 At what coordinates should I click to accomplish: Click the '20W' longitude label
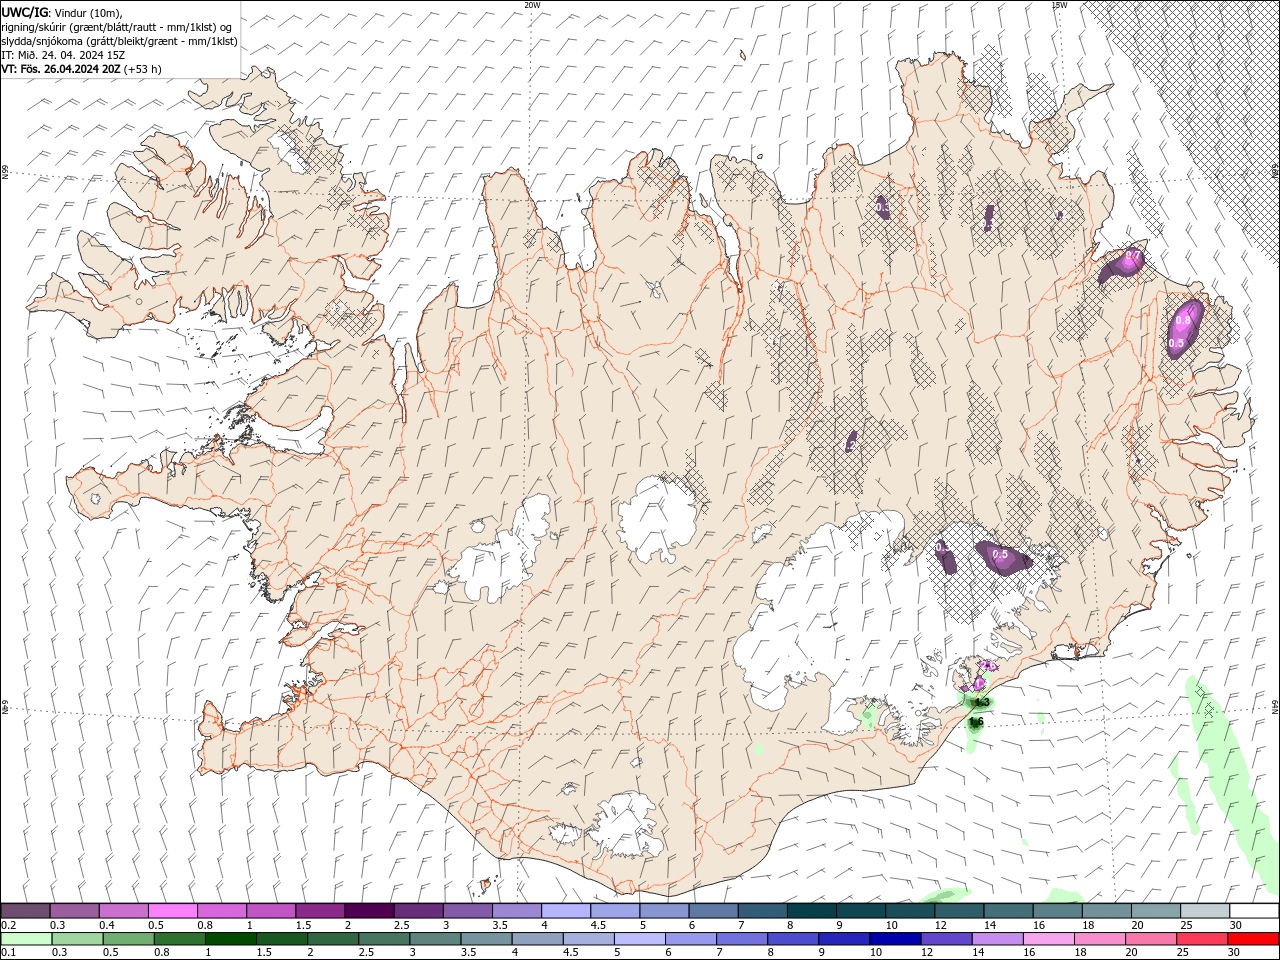tap(532, 5)
